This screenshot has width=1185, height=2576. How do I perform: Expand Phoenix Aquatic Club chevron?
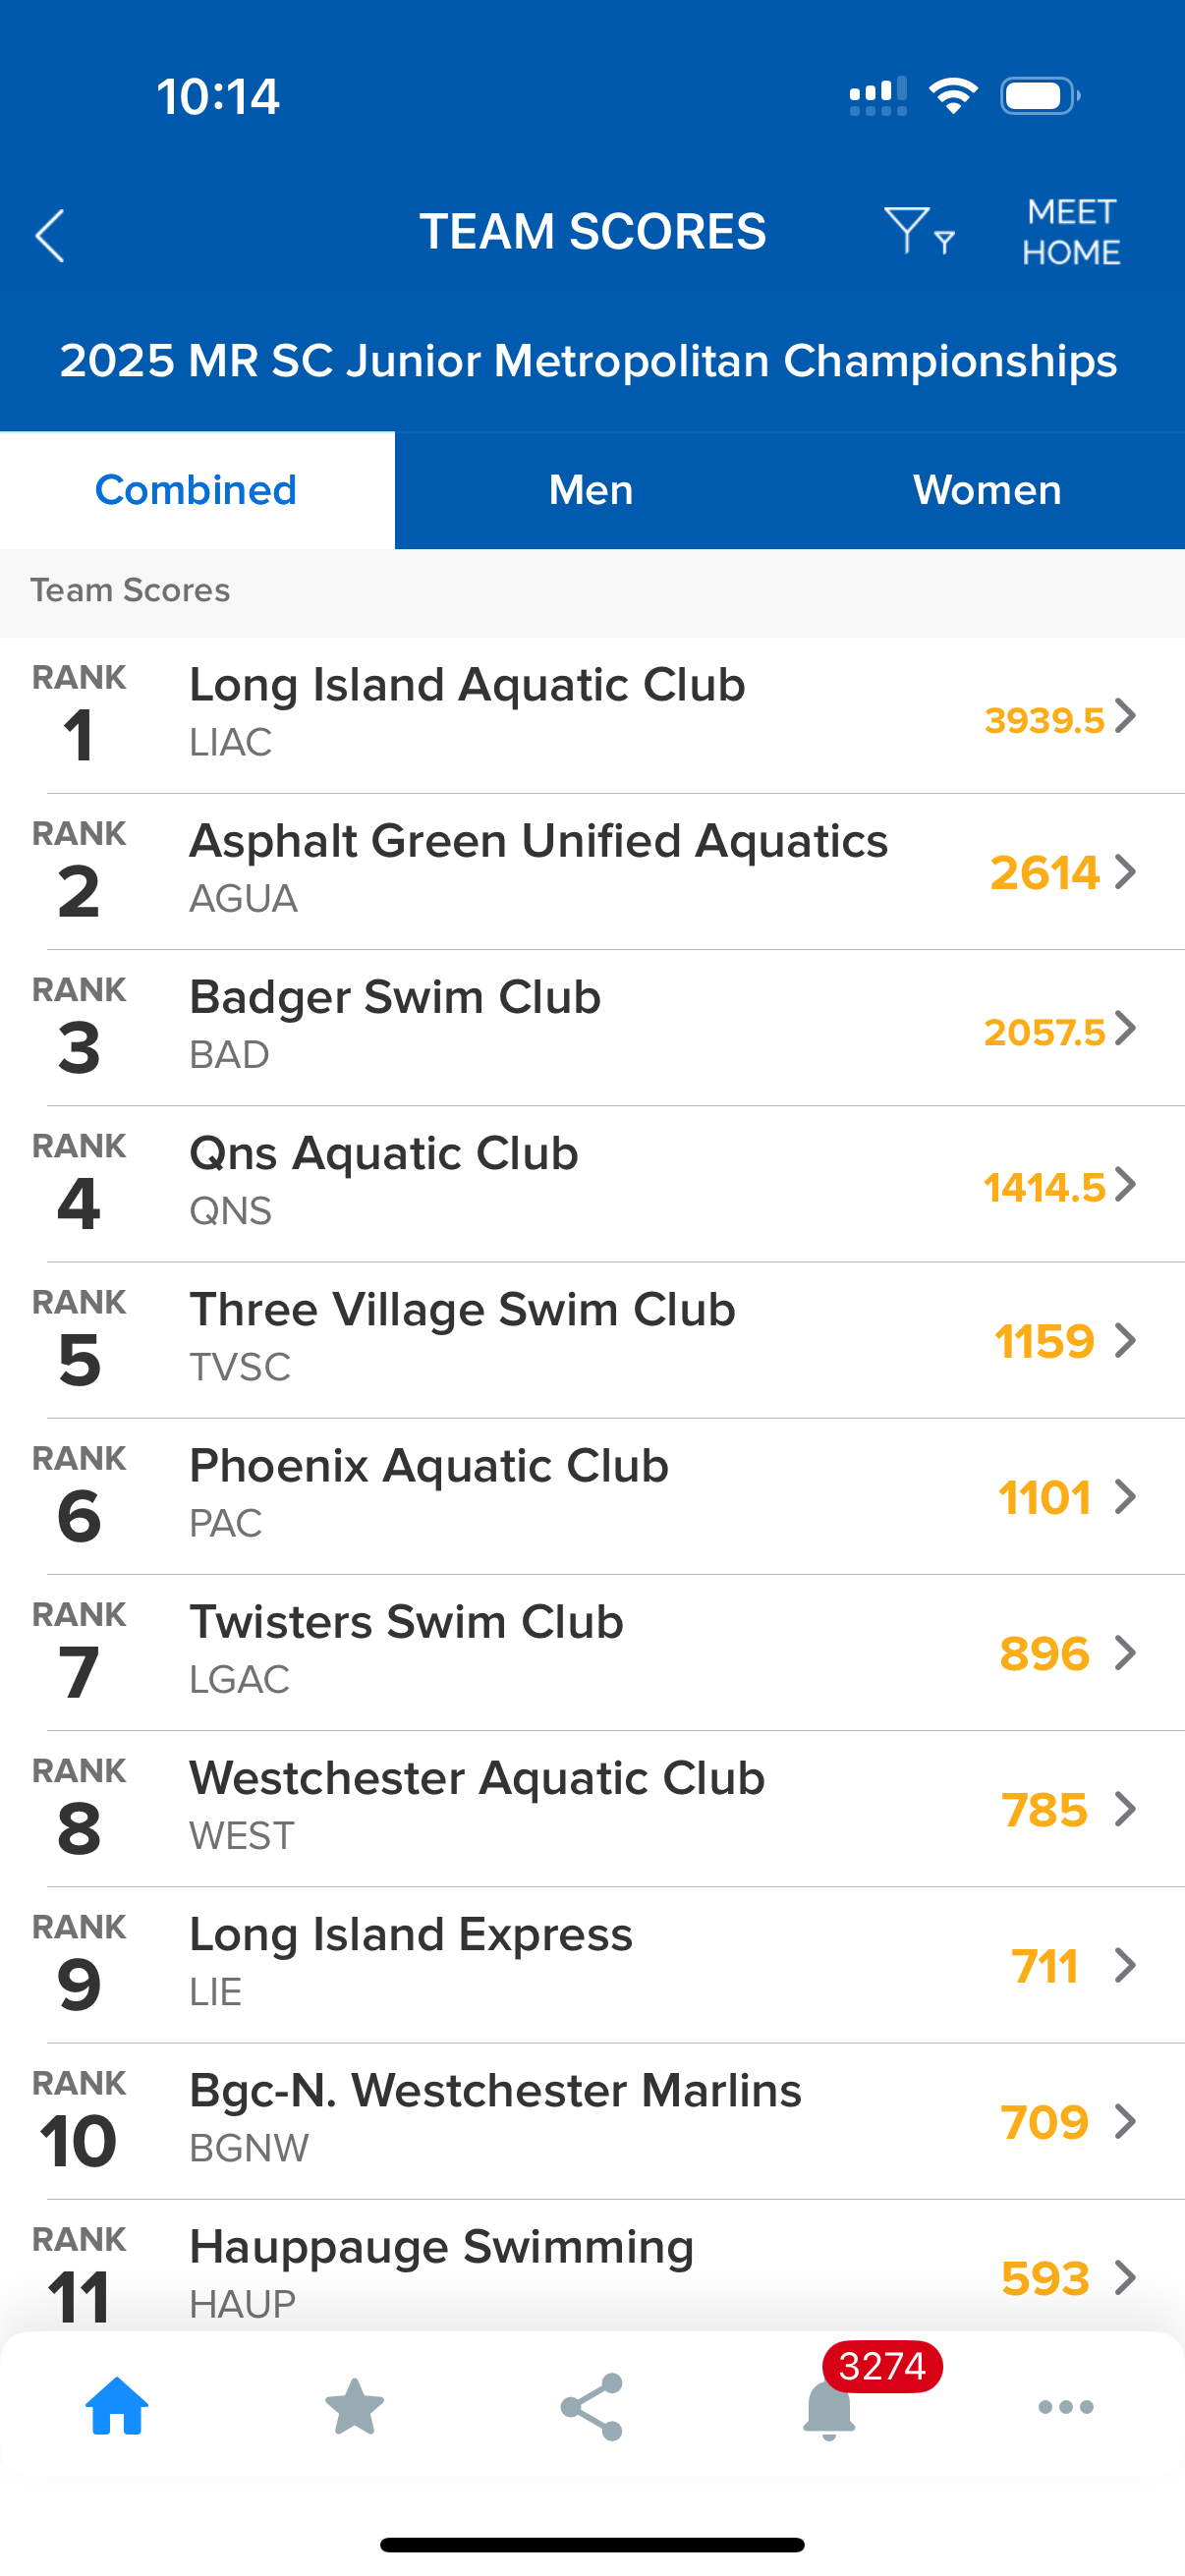tap(1126, 1497)
